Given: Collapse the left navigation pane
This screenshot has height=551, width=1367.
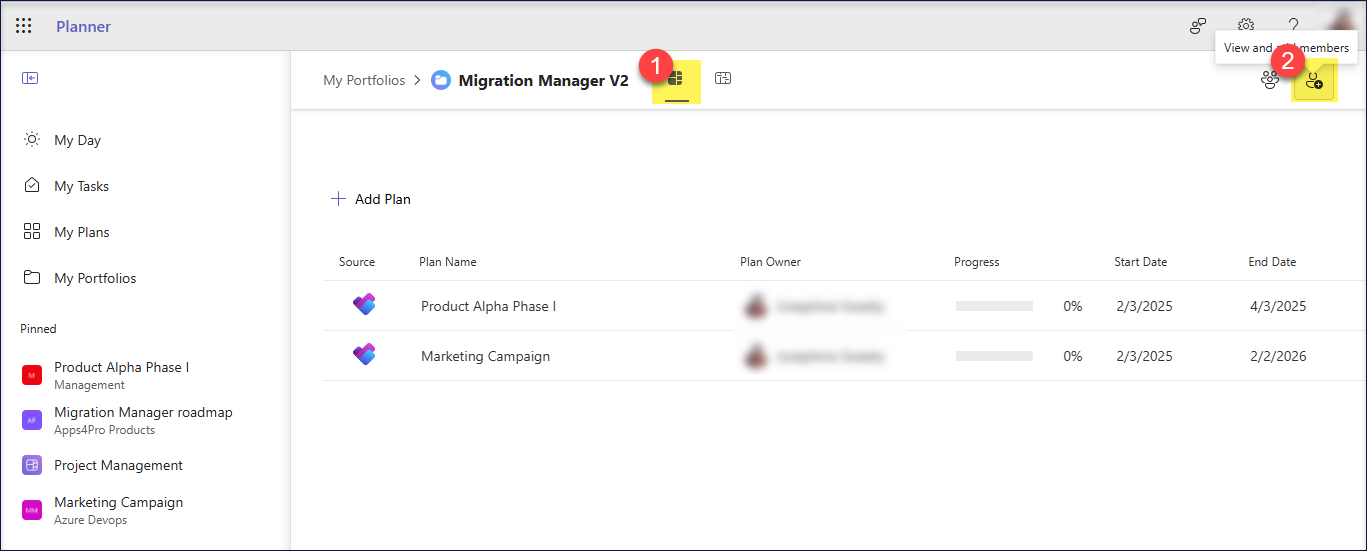Looking at the screenshot, I should tap(30, 78).
